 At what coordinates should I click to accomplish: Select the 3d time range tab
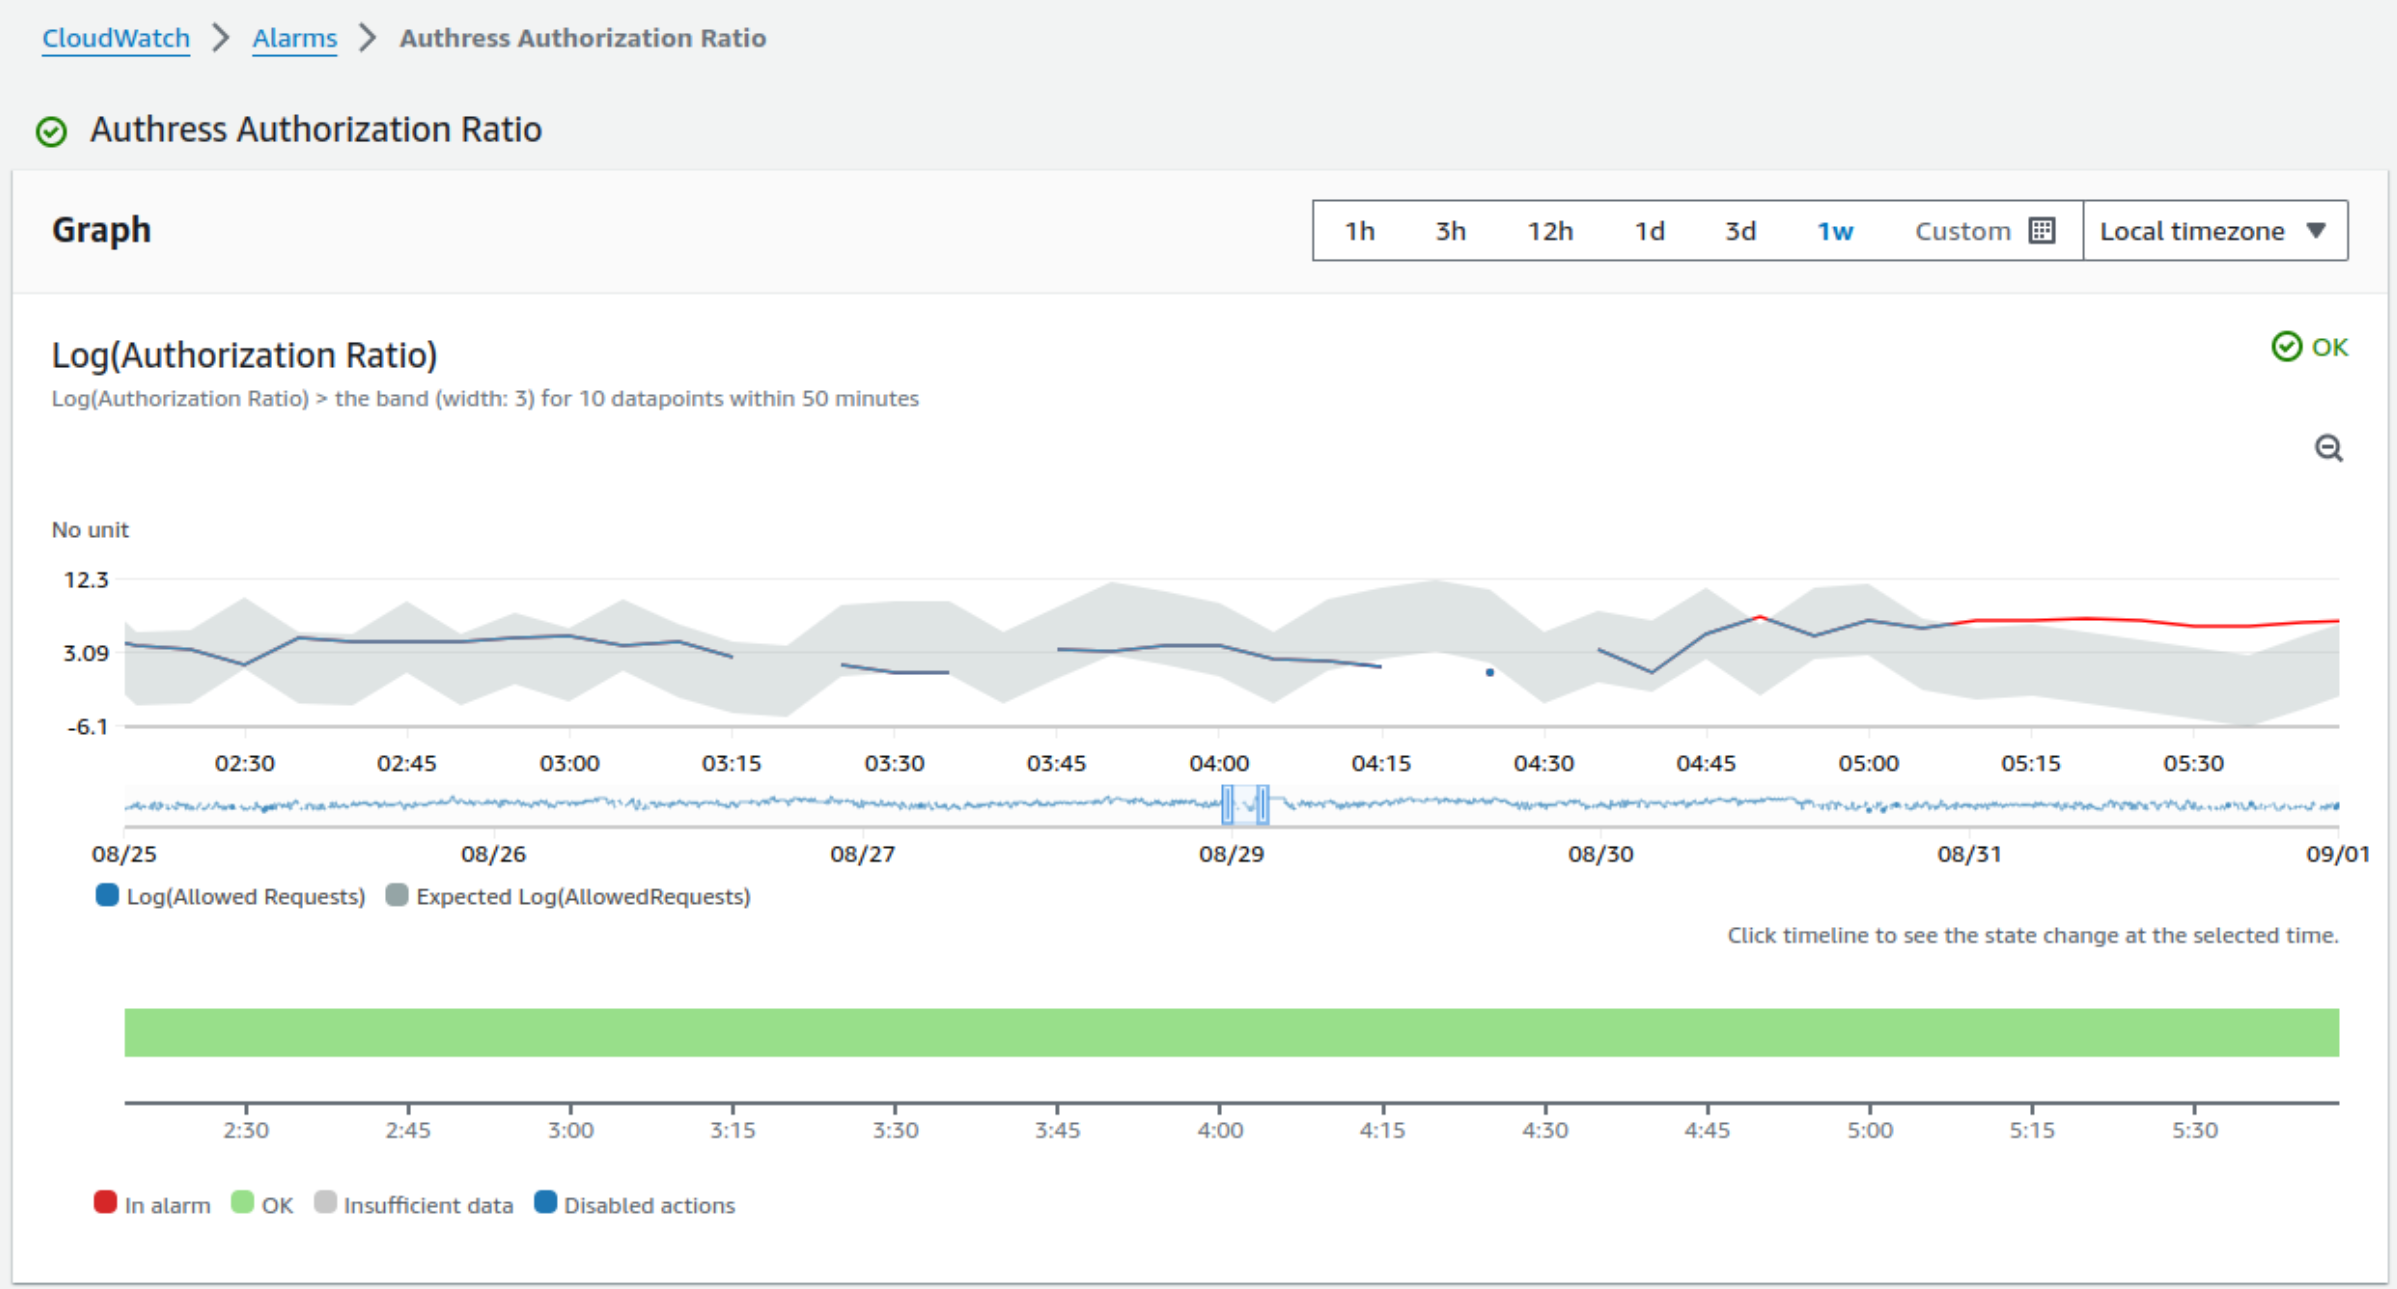(x=1740, y=230)
